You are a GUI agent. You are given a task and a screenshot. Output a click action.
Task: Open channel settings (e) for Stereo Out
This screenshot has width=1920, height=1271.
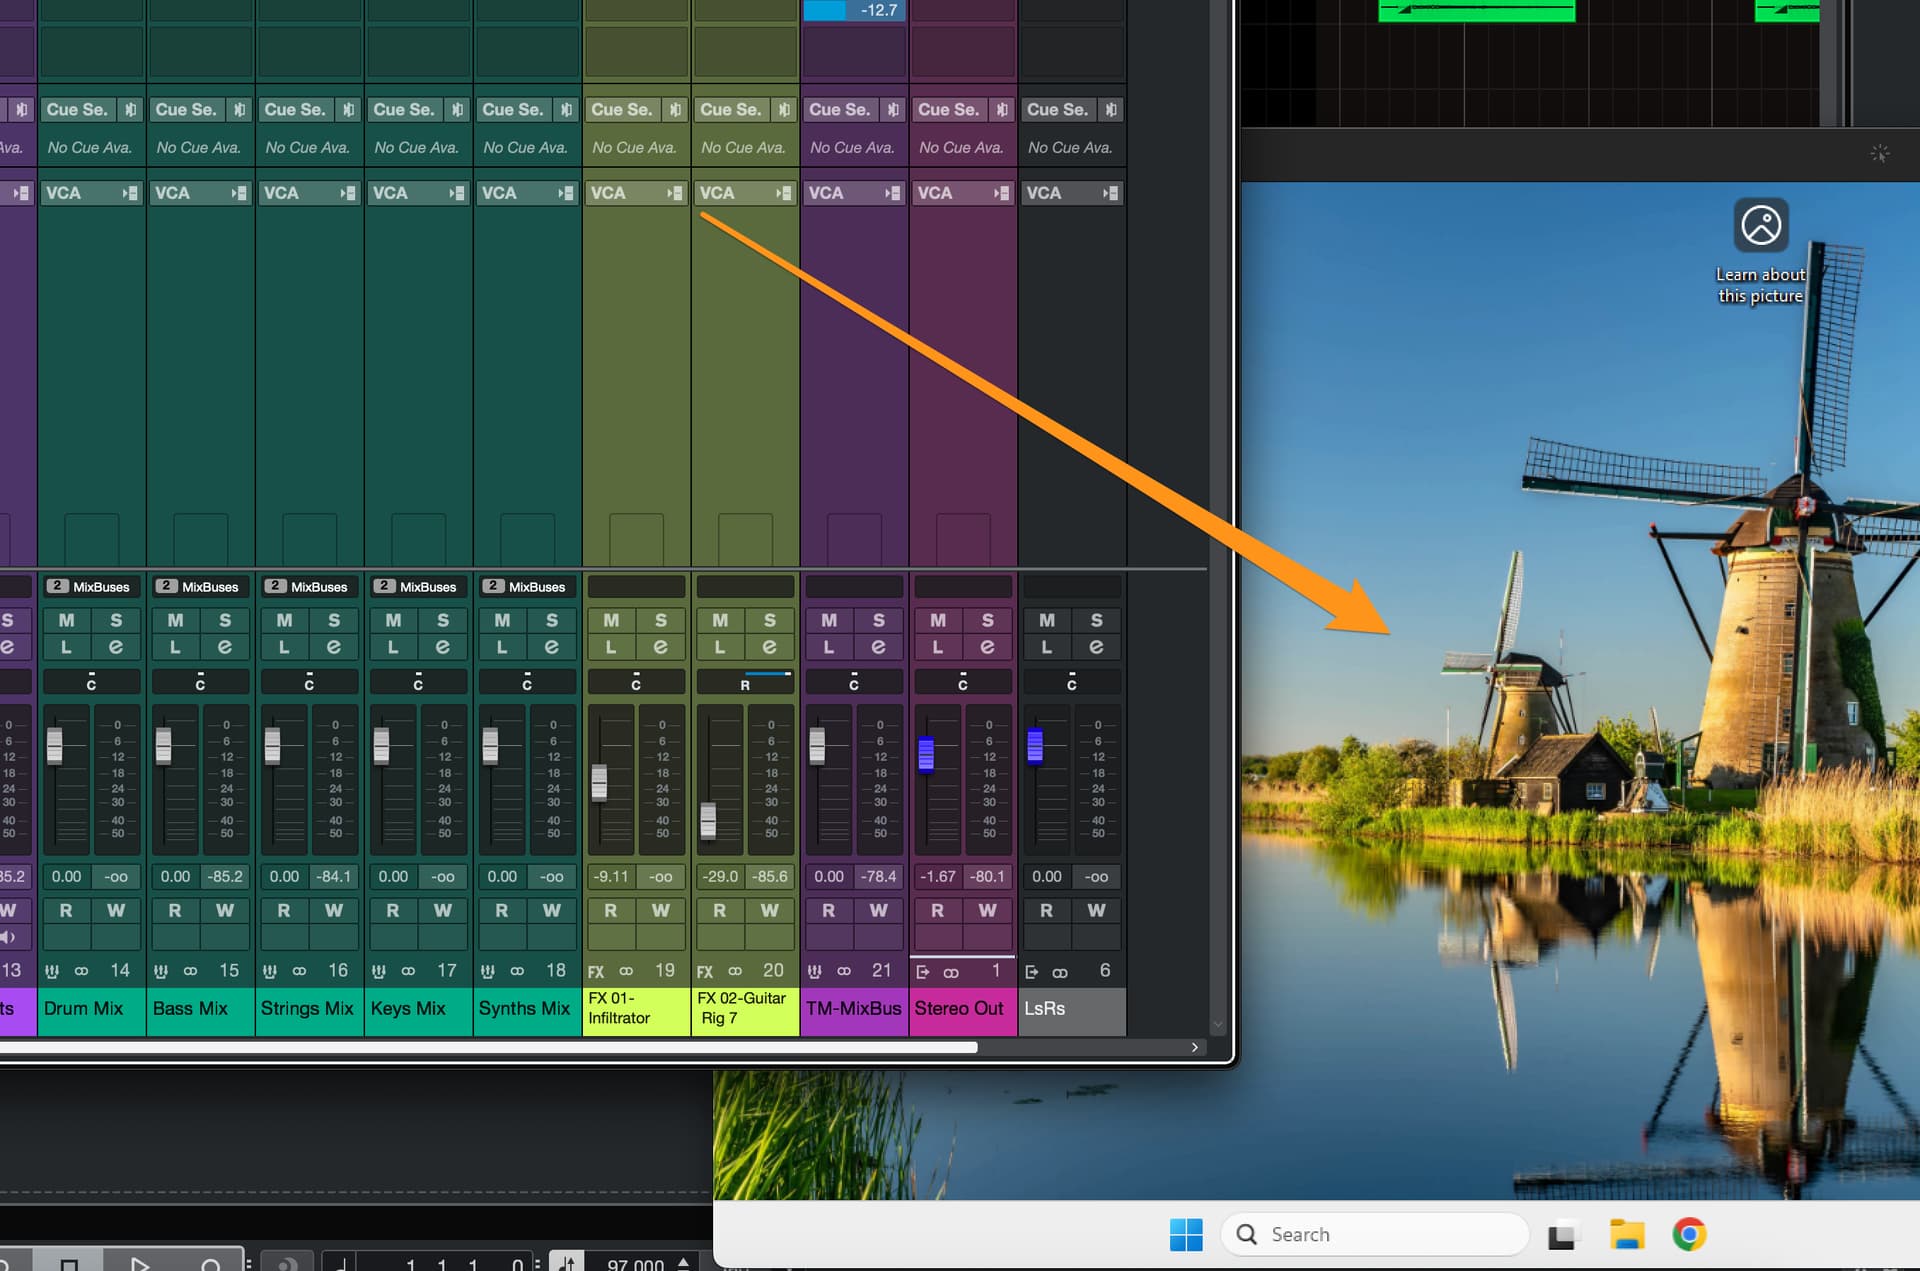(x=988, y=647)
